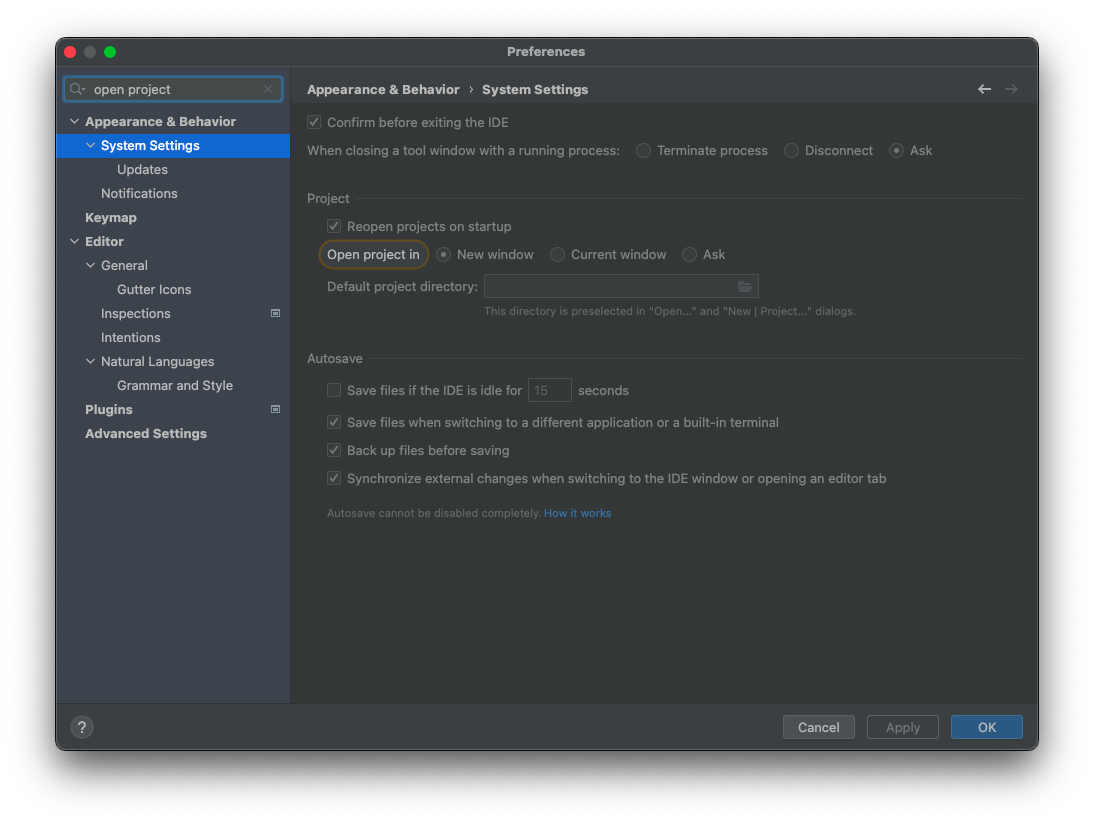The height and width of the screenshot is (824, 1094).
Task: Toggle Confirm before exiting the IDE
Action: pos(314,122)
